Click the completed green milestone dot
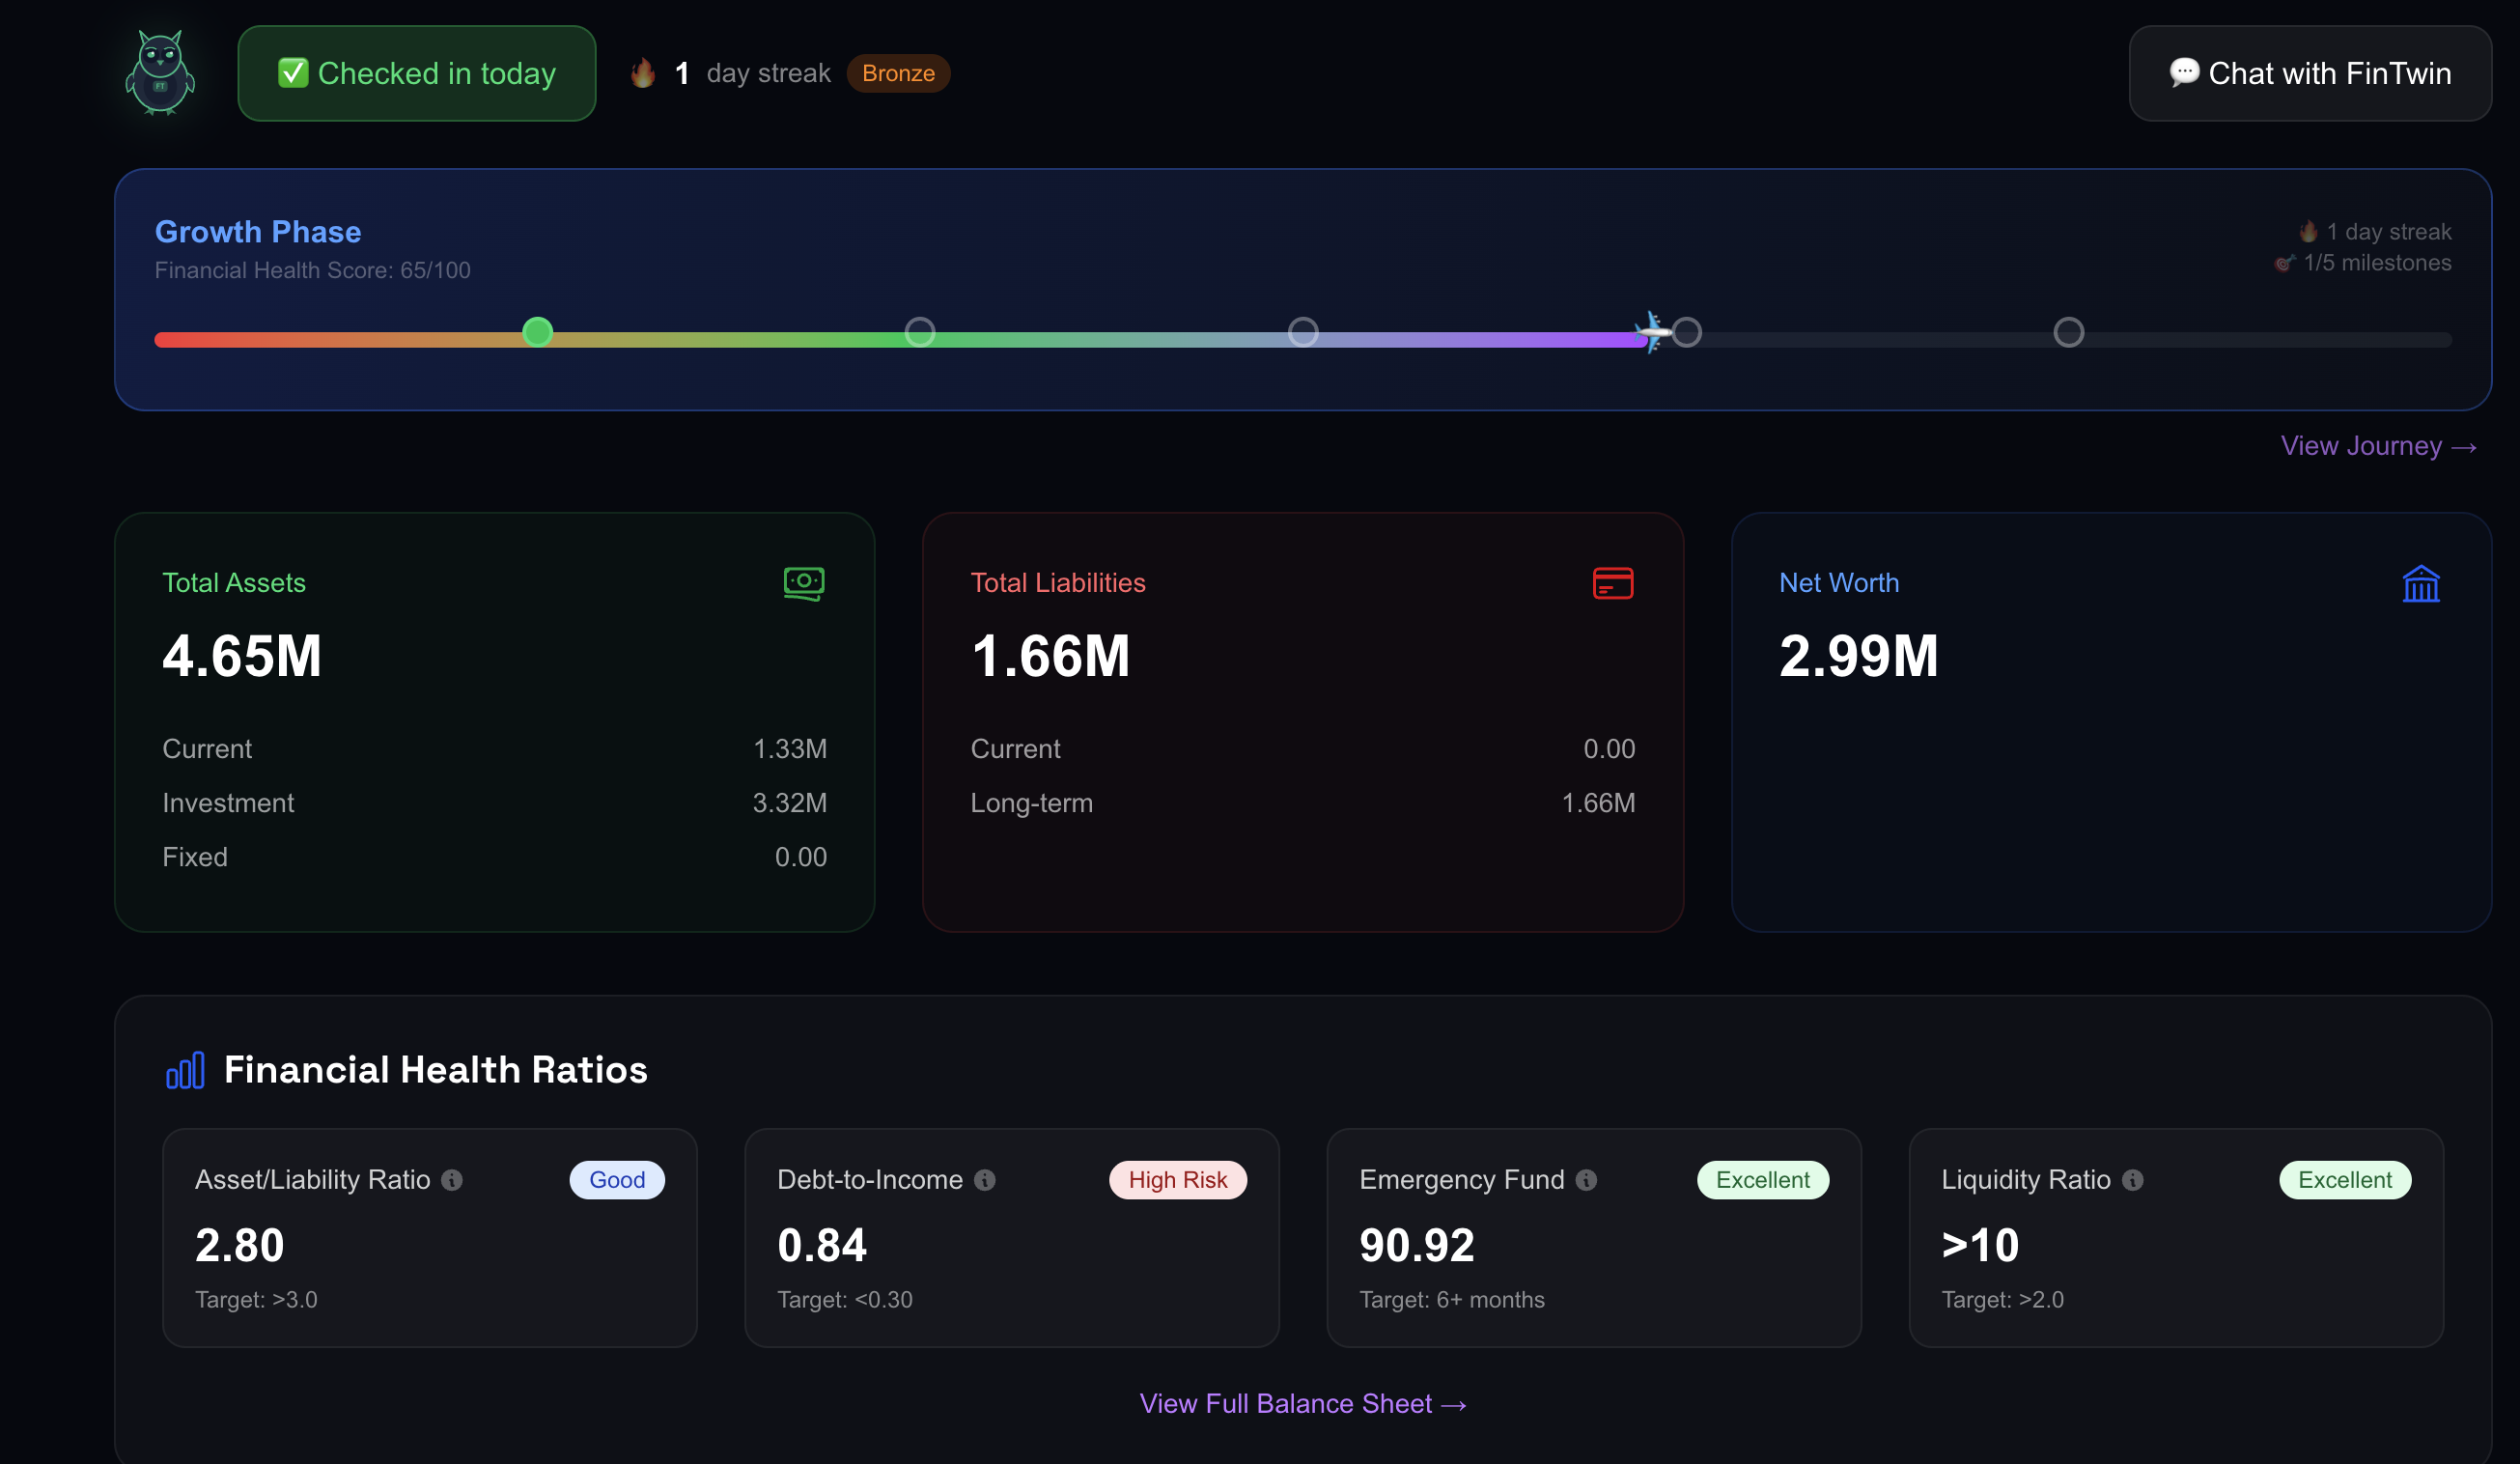 tap(538, 332)
